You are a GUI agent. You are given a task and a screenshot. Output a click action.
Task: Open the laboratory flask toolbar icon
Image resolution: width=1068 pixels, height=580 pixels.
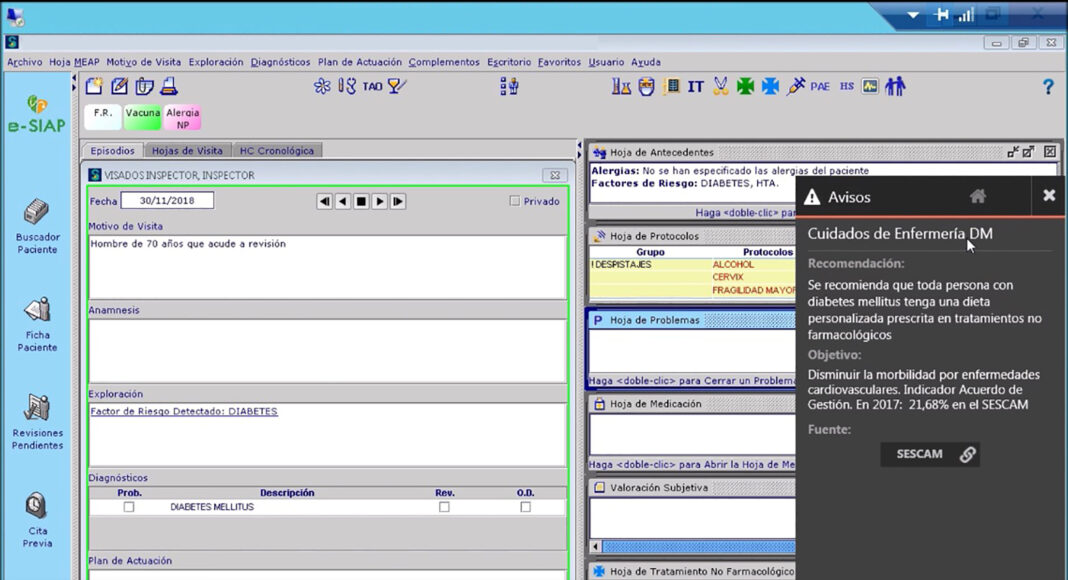[621, 87]
